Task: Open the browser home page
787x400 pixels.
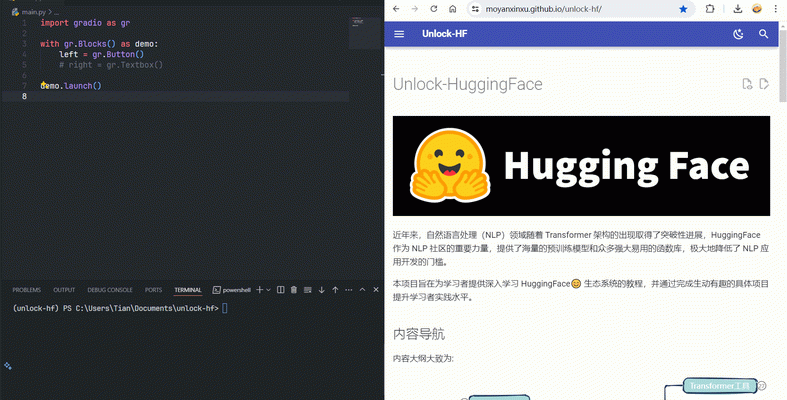Action: 453,9
